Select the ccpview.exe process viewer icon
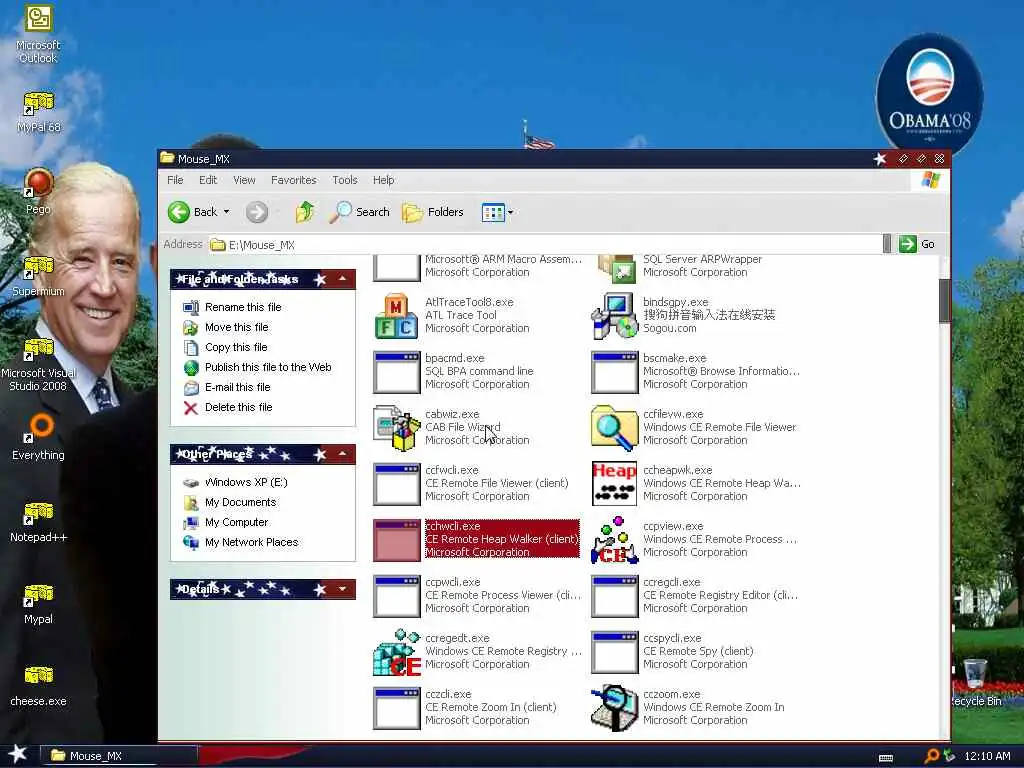The height and width of the screenshot is (768, 1024). 615,540
